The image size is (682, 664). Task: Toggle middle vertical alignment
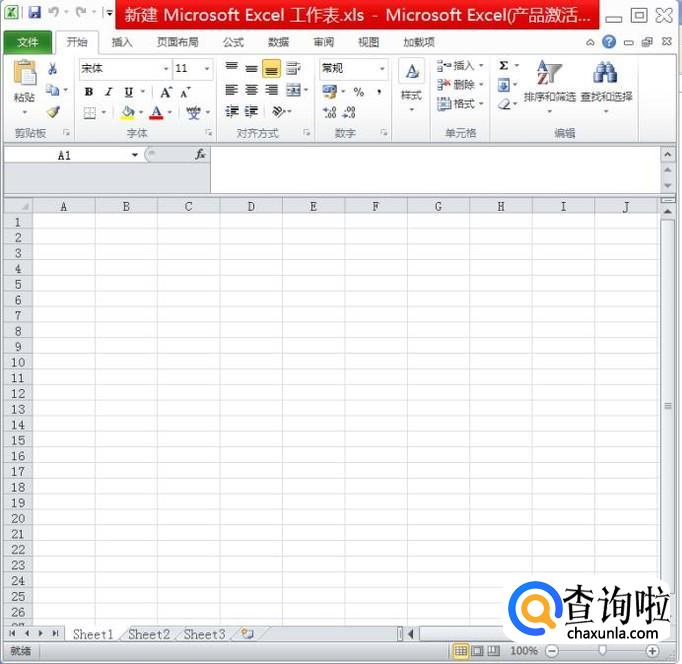pos(251,68)
